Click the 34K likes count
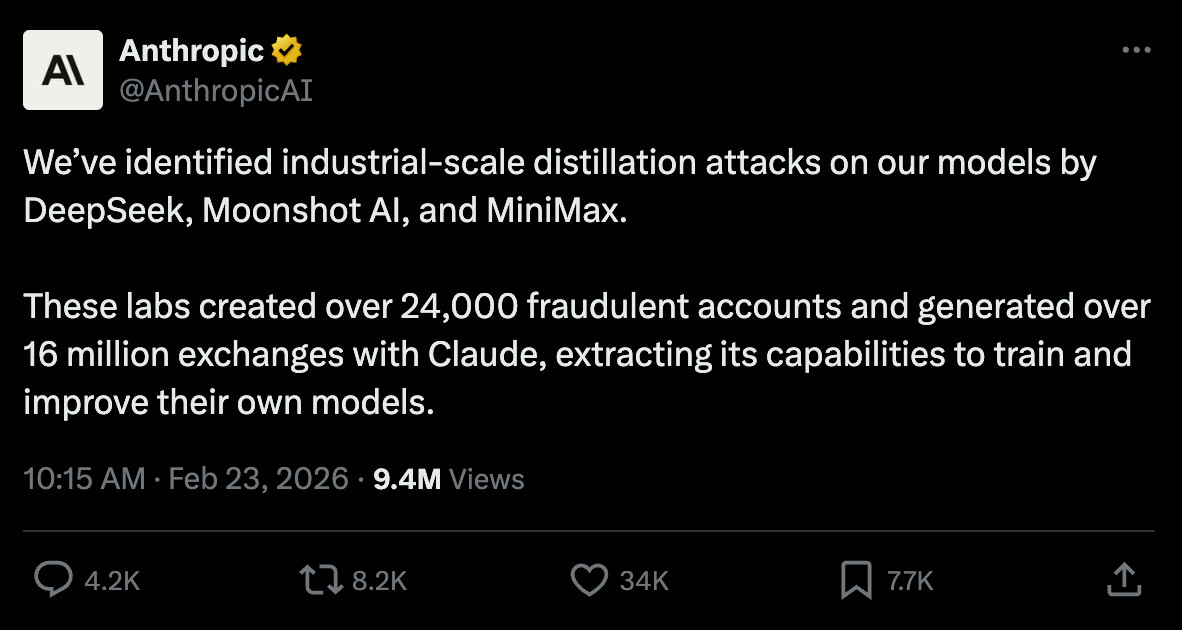The width and height of the screenshot is (1182, 630). 643,580
